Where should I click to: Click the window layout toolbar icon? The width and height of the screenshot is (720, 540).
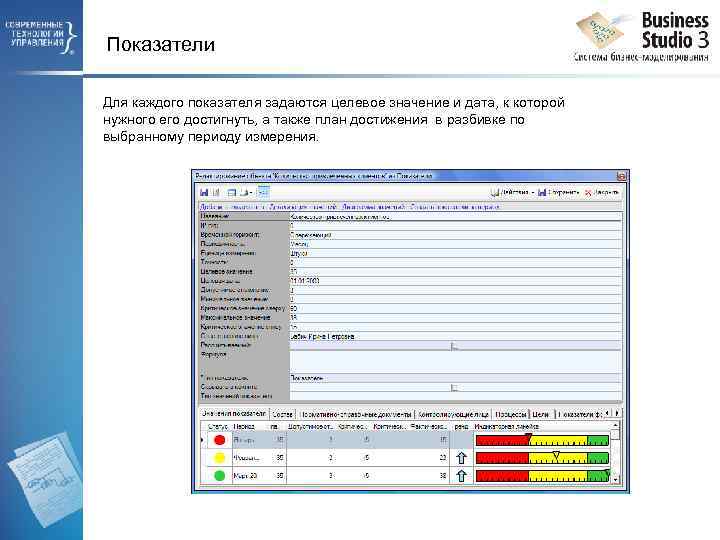pos(231,192)
